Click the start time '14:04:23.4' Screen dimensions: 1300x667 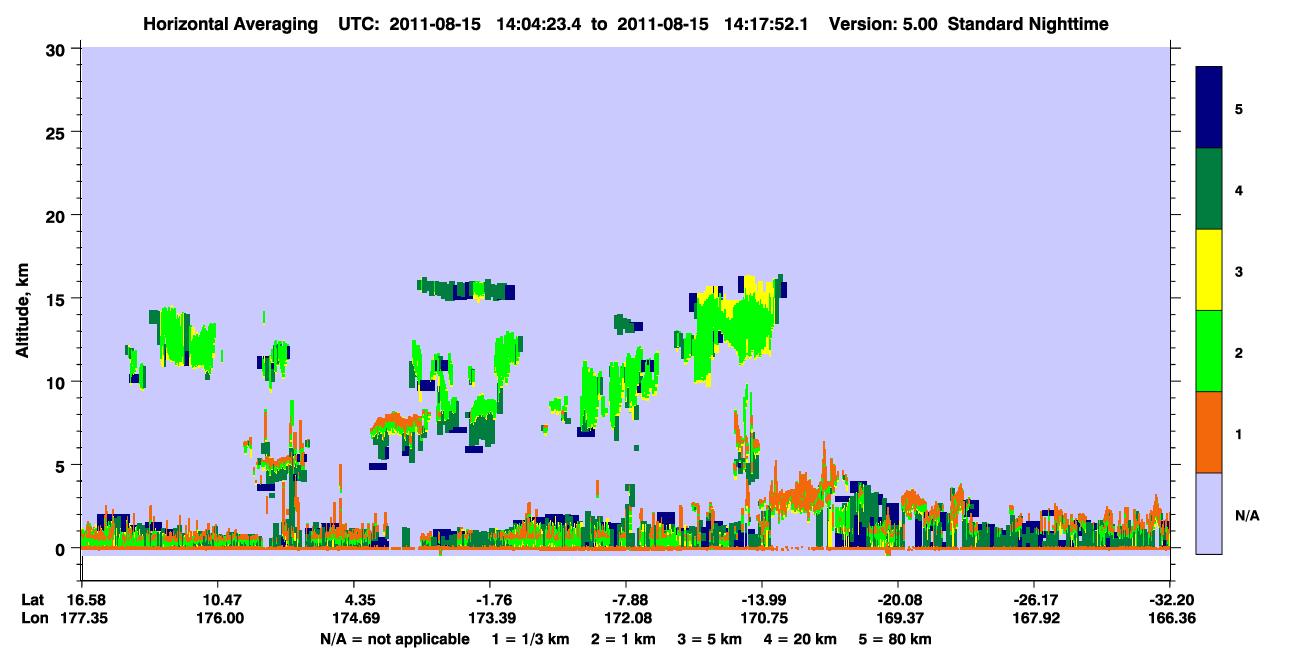(542, 24)
